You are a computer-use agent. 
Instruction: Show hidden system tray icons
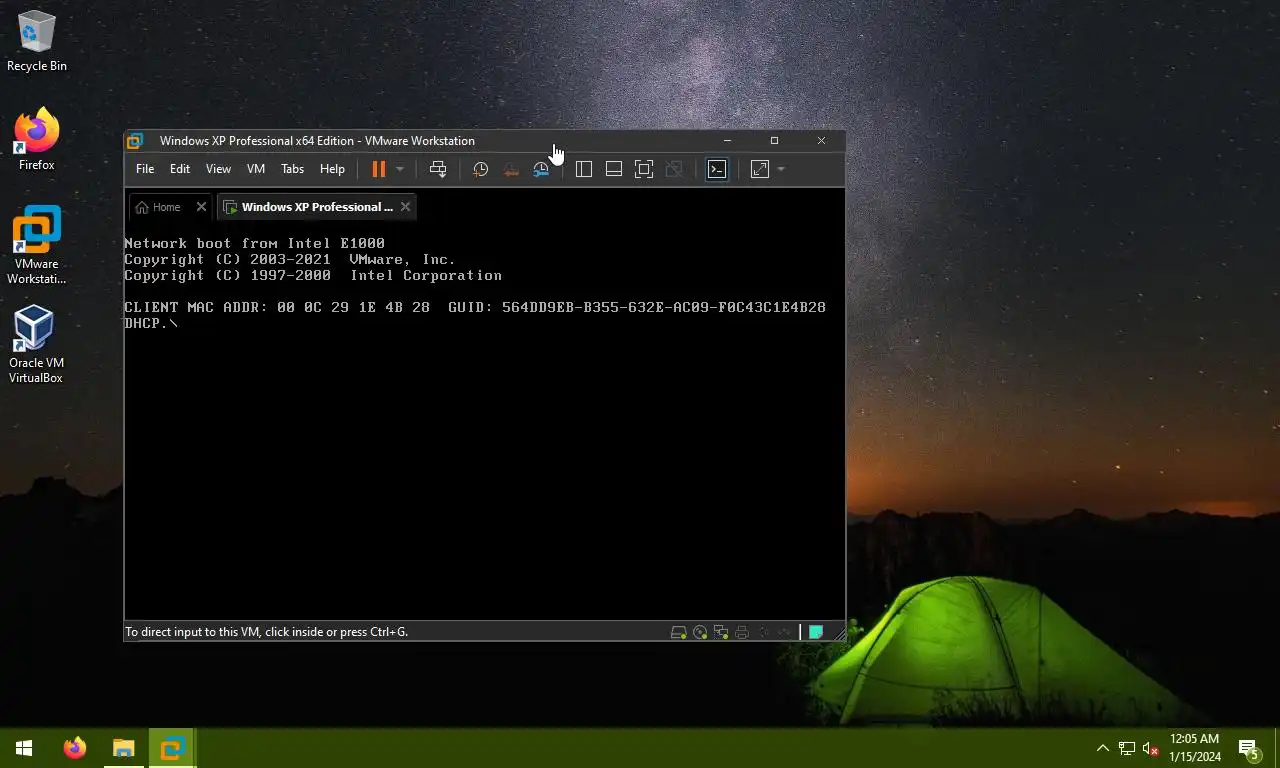pyautogui.click(x=1103, y=748)
